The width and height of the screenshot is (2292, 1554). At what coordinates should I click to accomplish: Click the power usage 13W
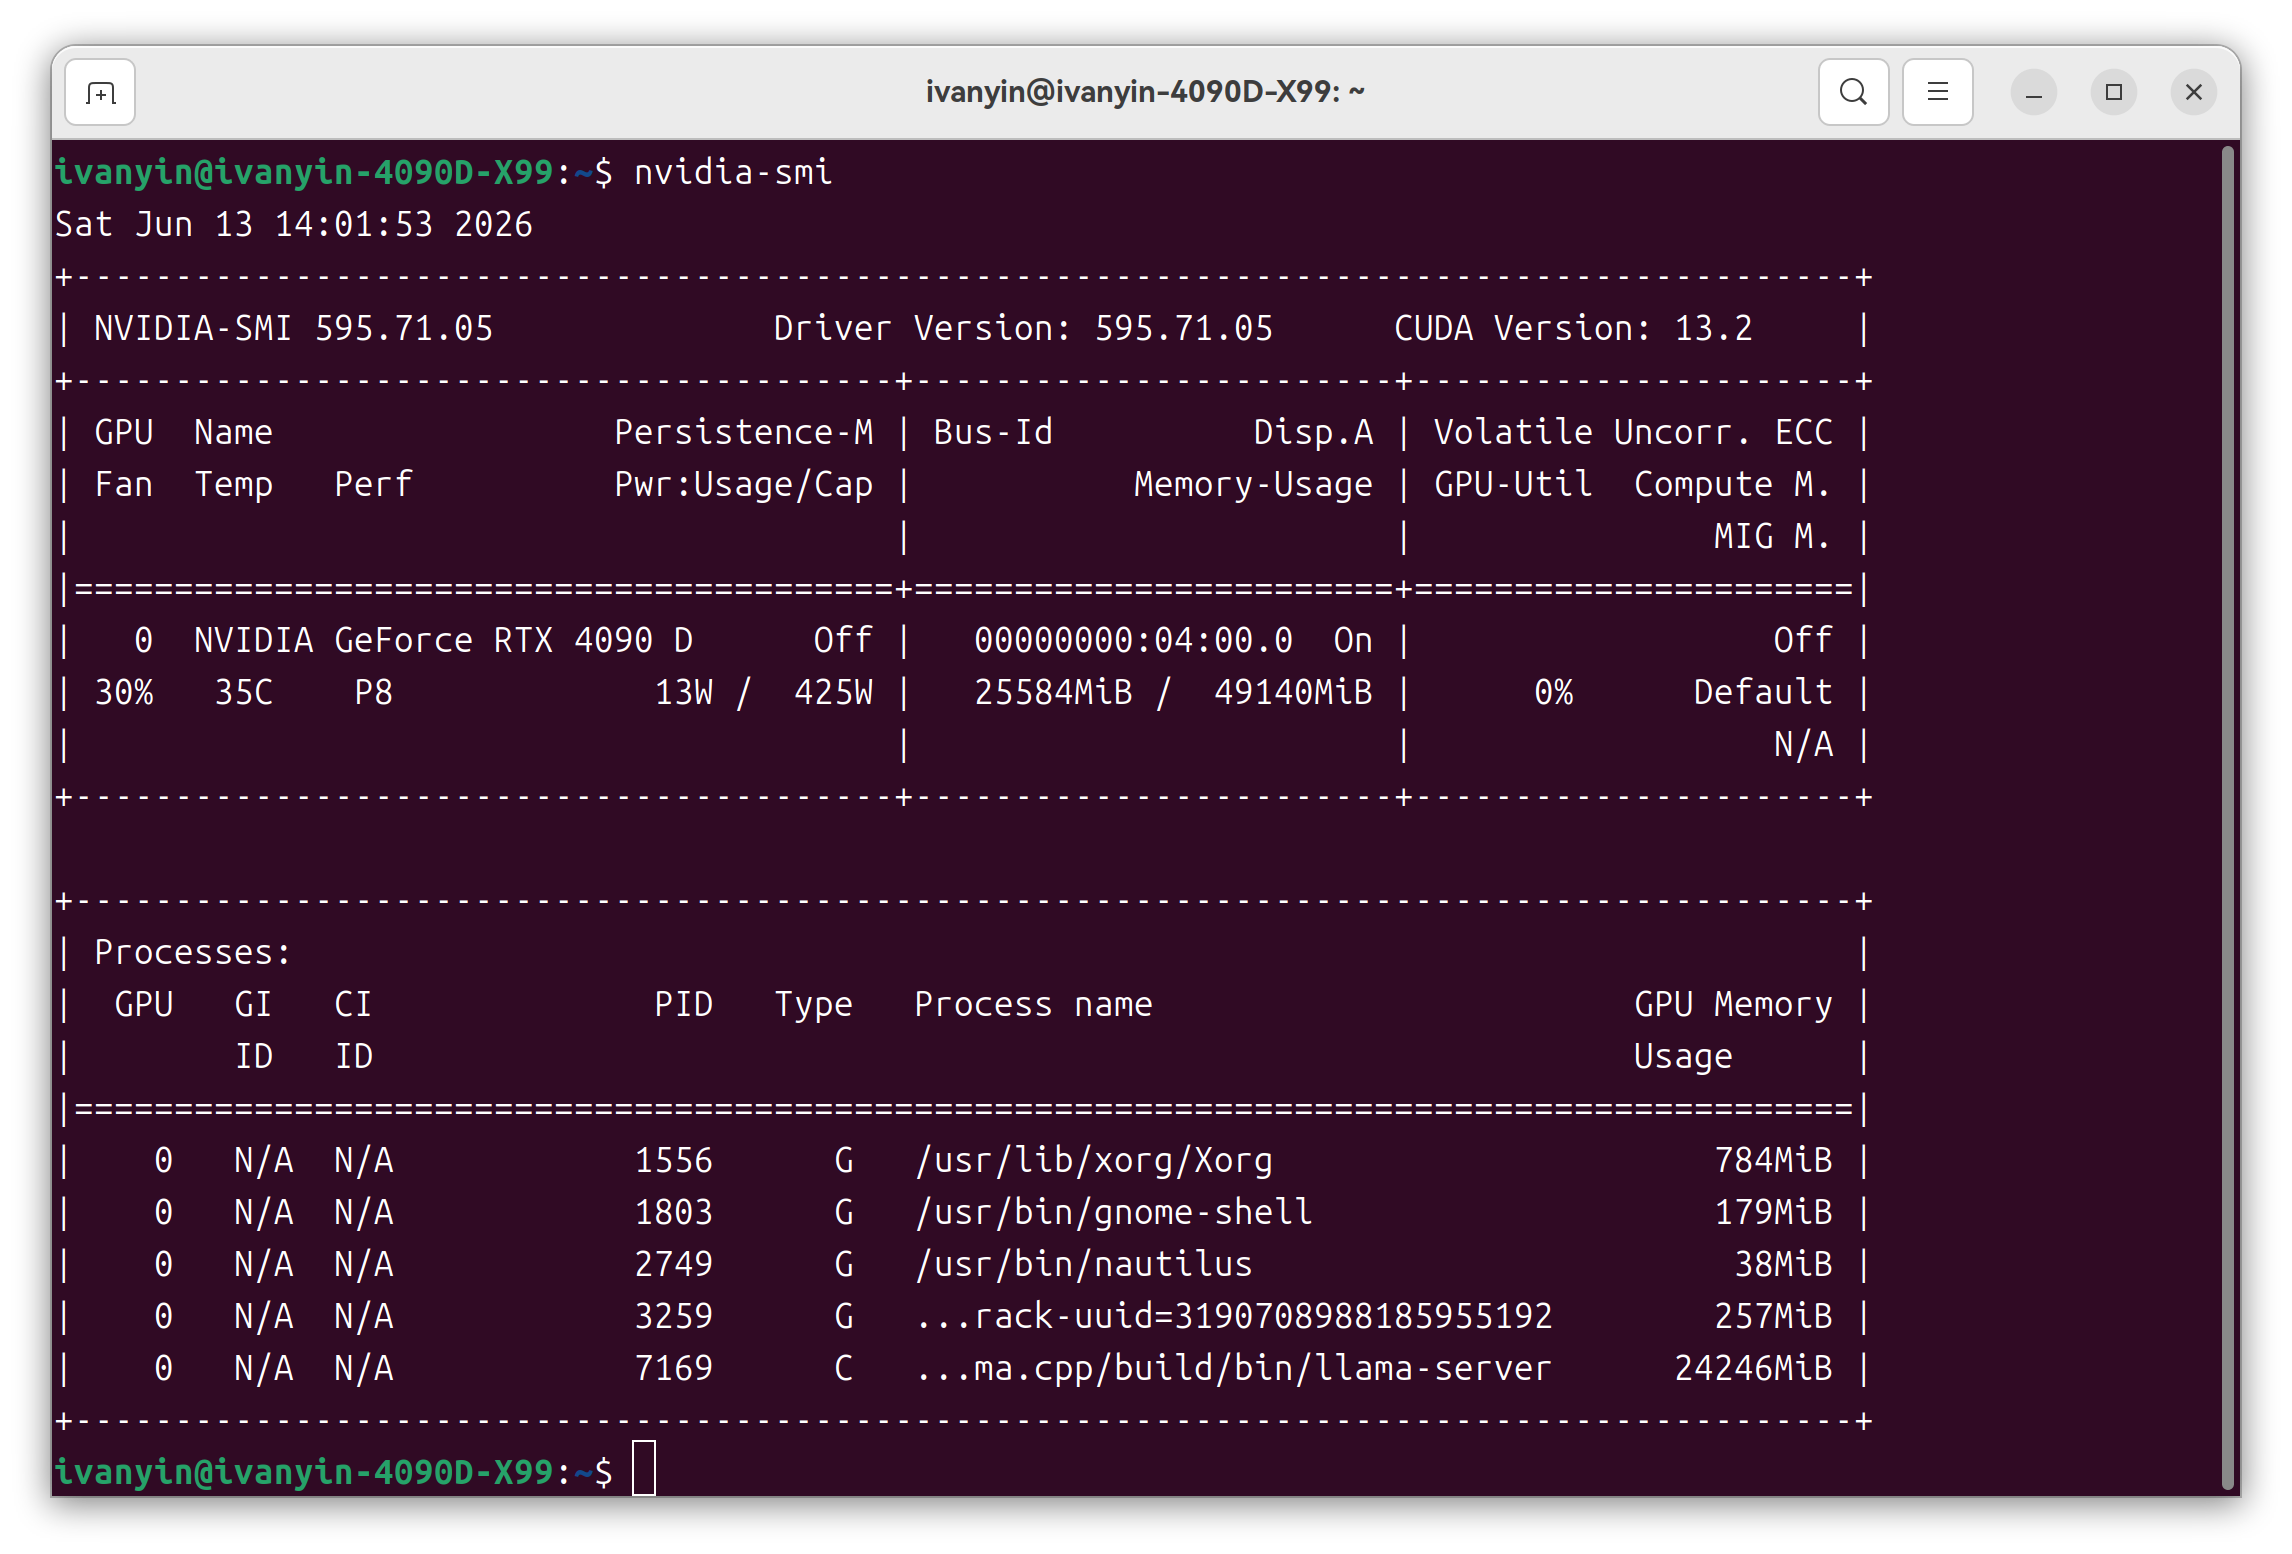tap(684, 692)
